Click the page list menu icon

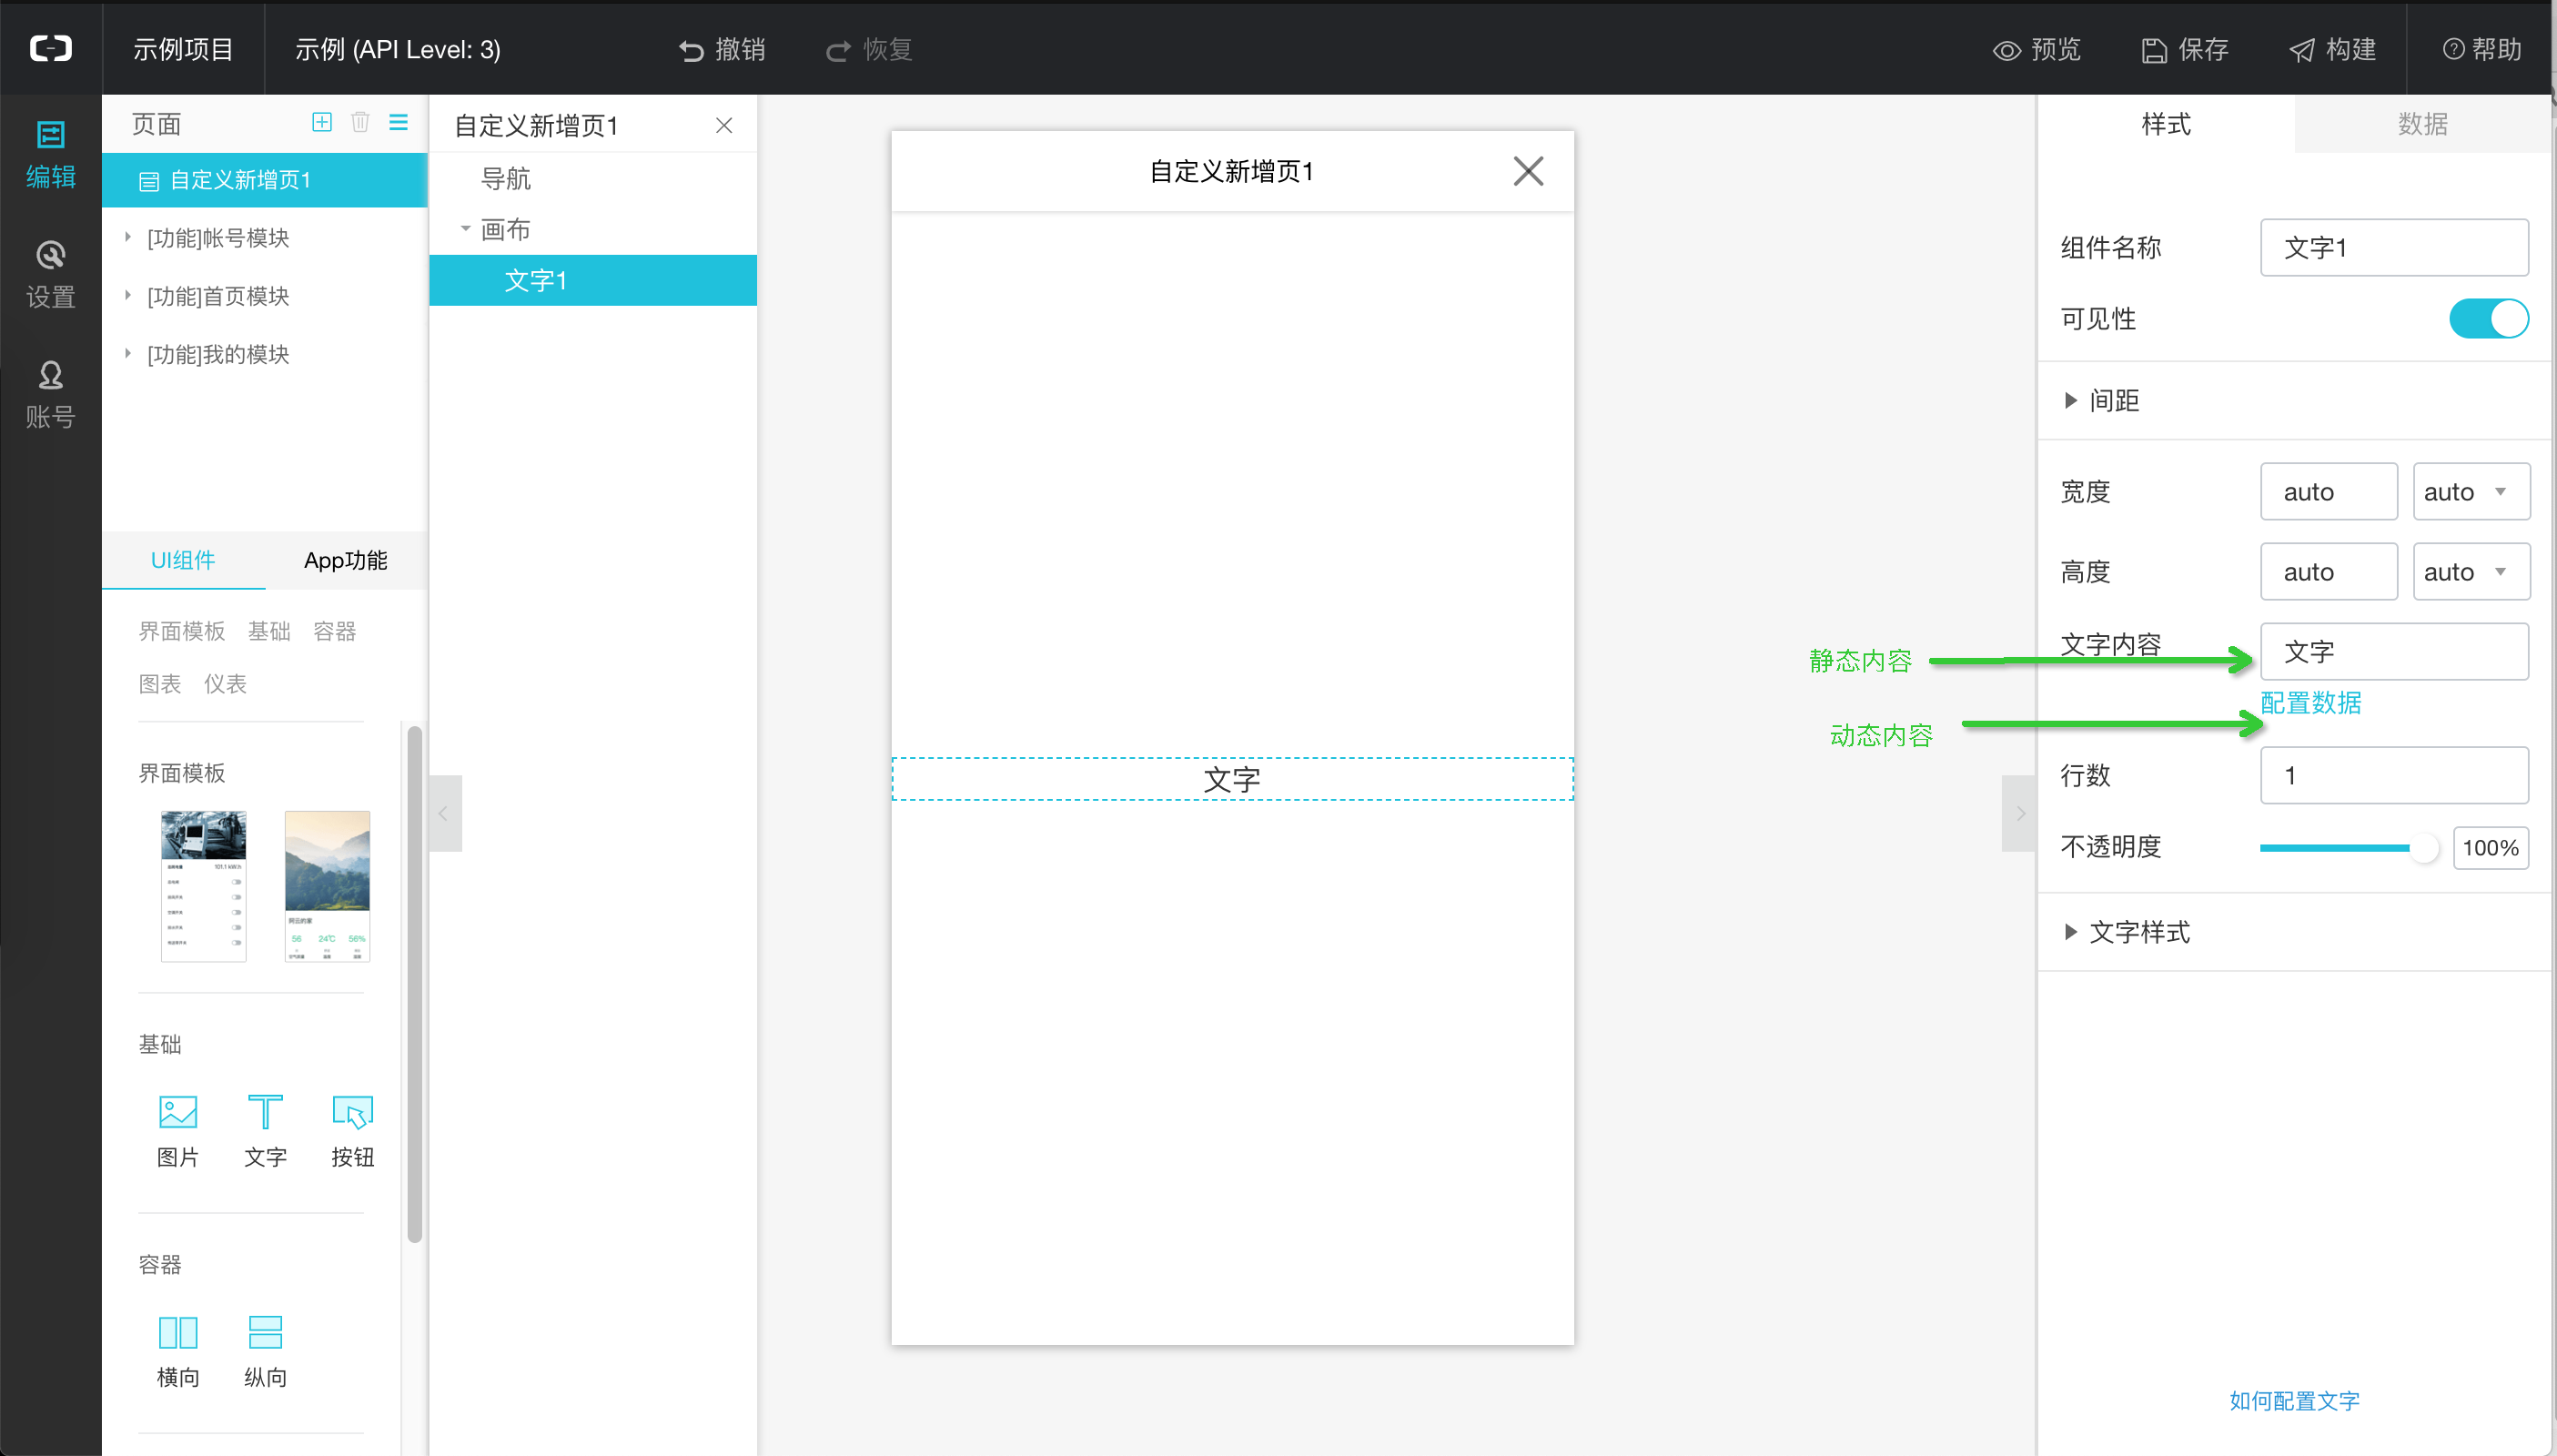click(x=398, y=122)
